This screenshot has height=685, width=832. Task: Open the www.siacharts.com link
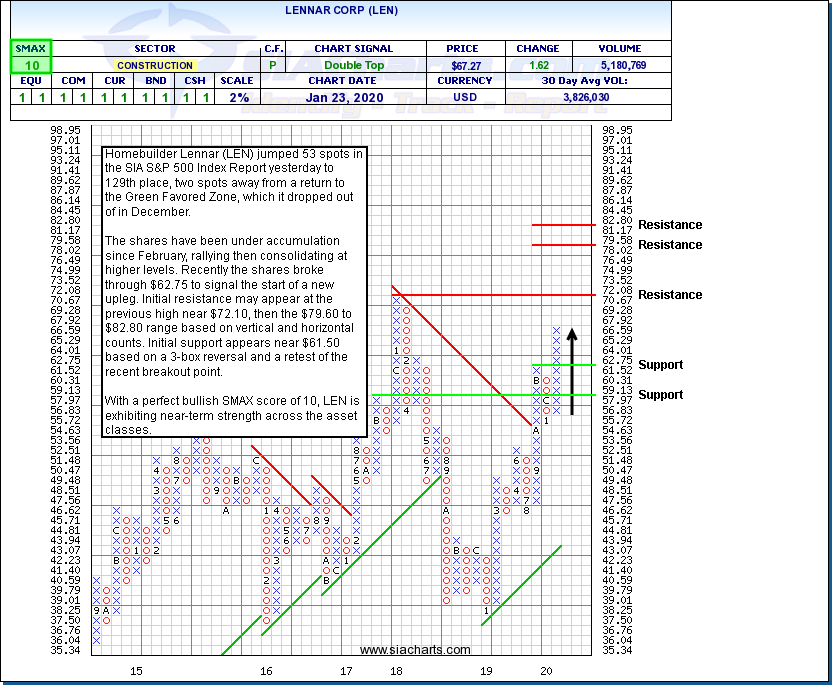click(x=415, y=650)
